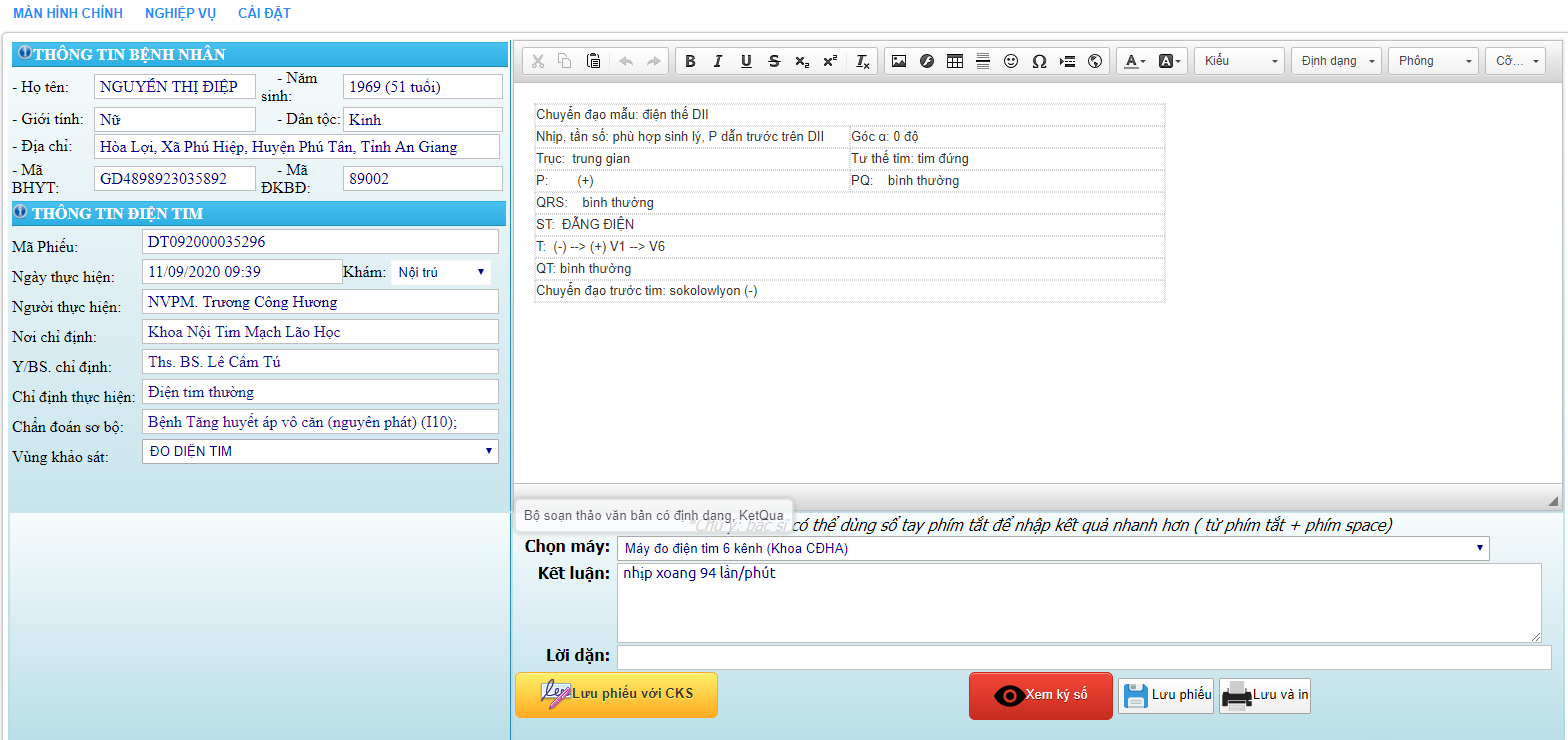
Task: Insert a smiley emoticon
Action: pos(1011,61)
